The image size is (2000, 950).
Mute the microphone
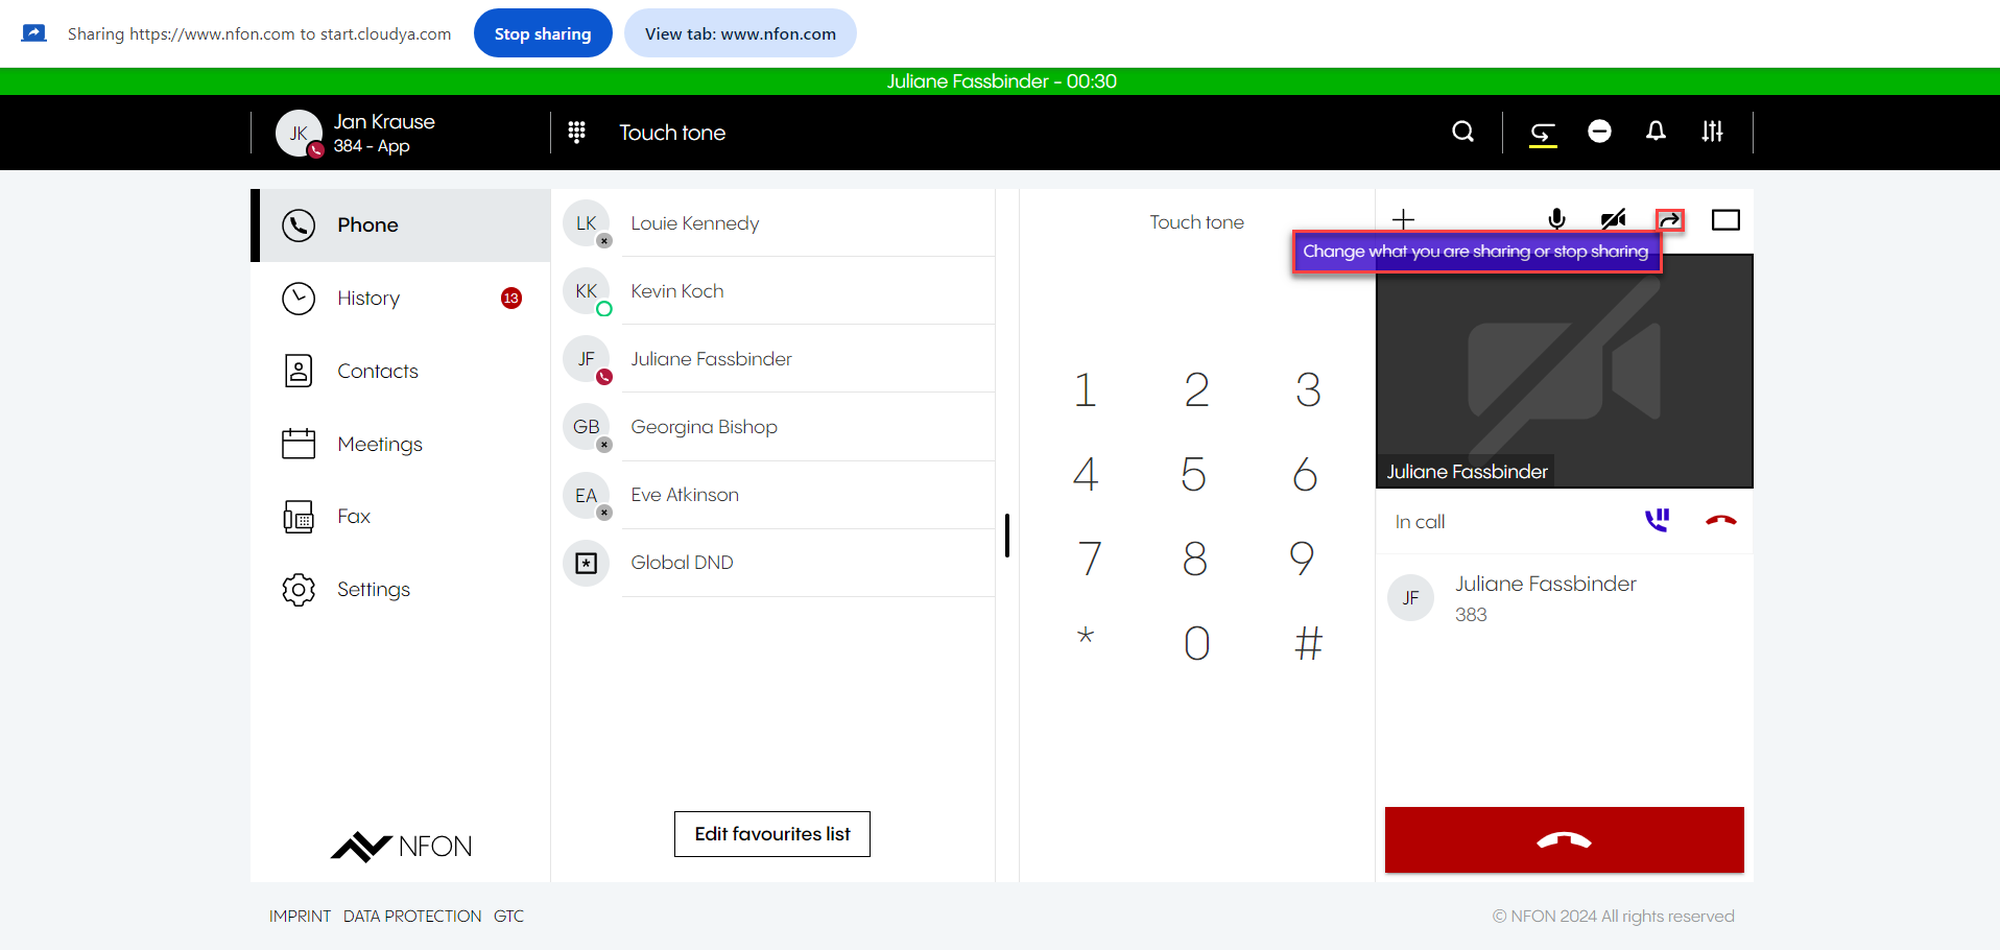pyautogui.click(x=1556, y=220)
